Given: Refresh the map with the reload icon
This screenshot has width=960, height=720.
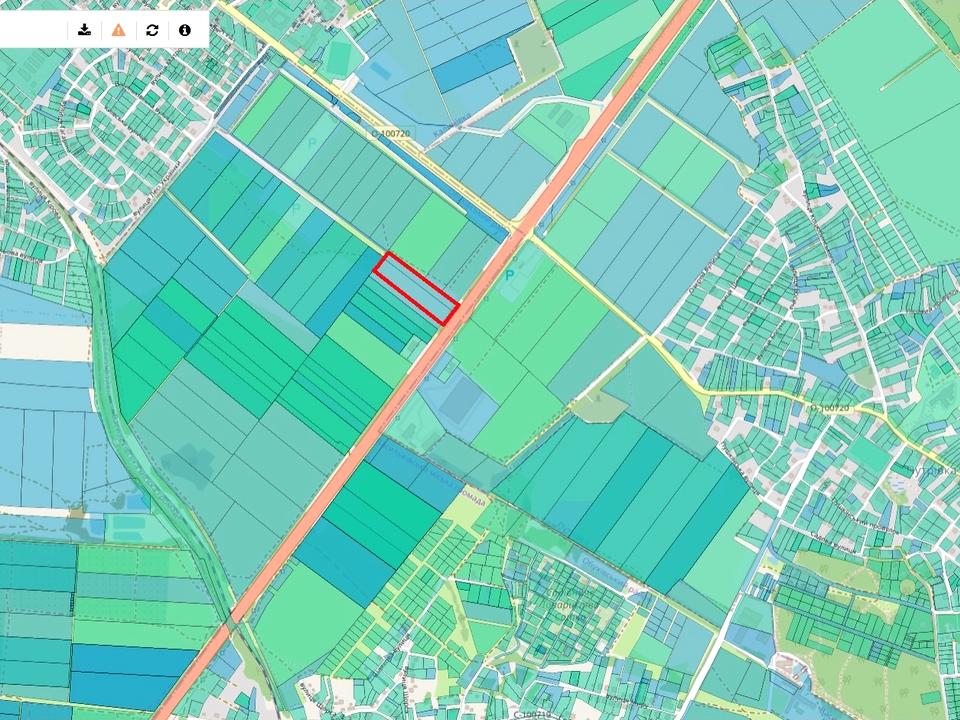Looking at the screenshot, I should (152, 30).
